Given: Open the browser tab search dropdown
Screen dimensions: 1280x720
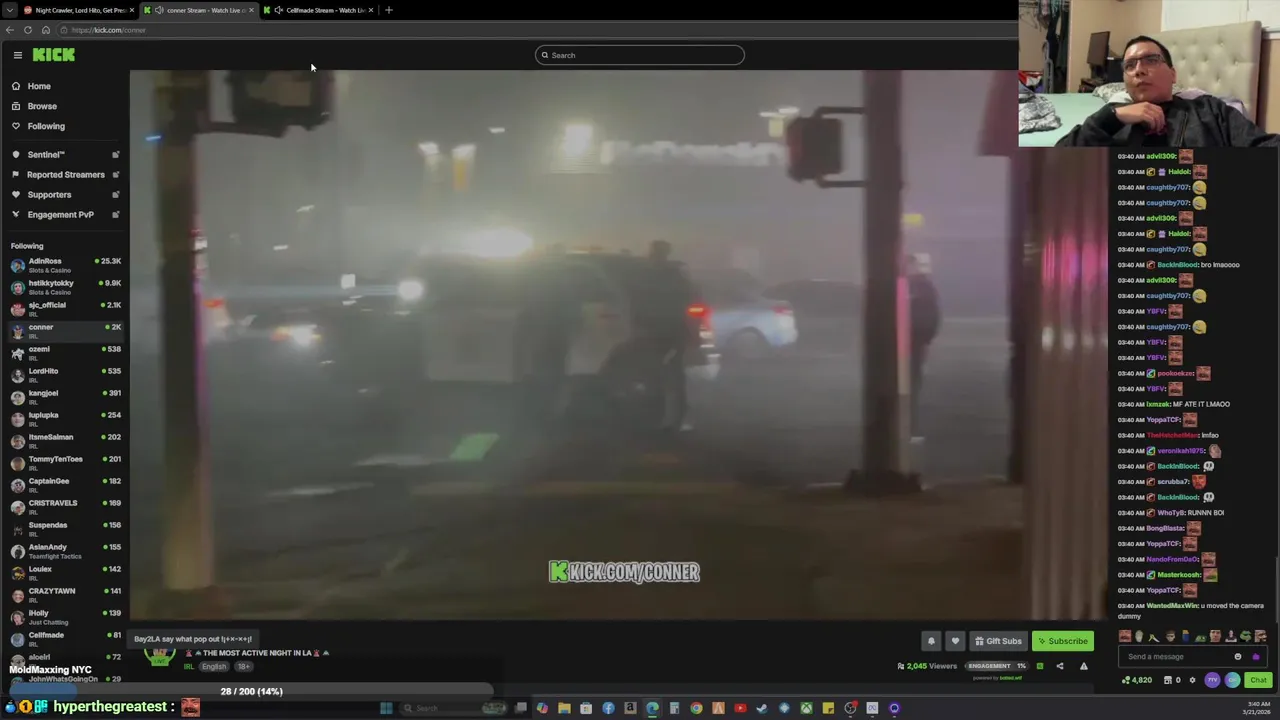Looking at the screenshot, I should [9, 10].
